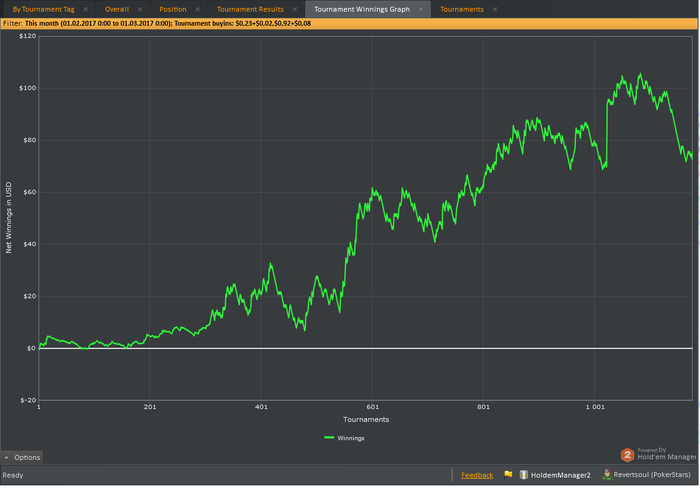
Task: Click the Revertsoul player avatar icon
Action: [x=607, y=475]
